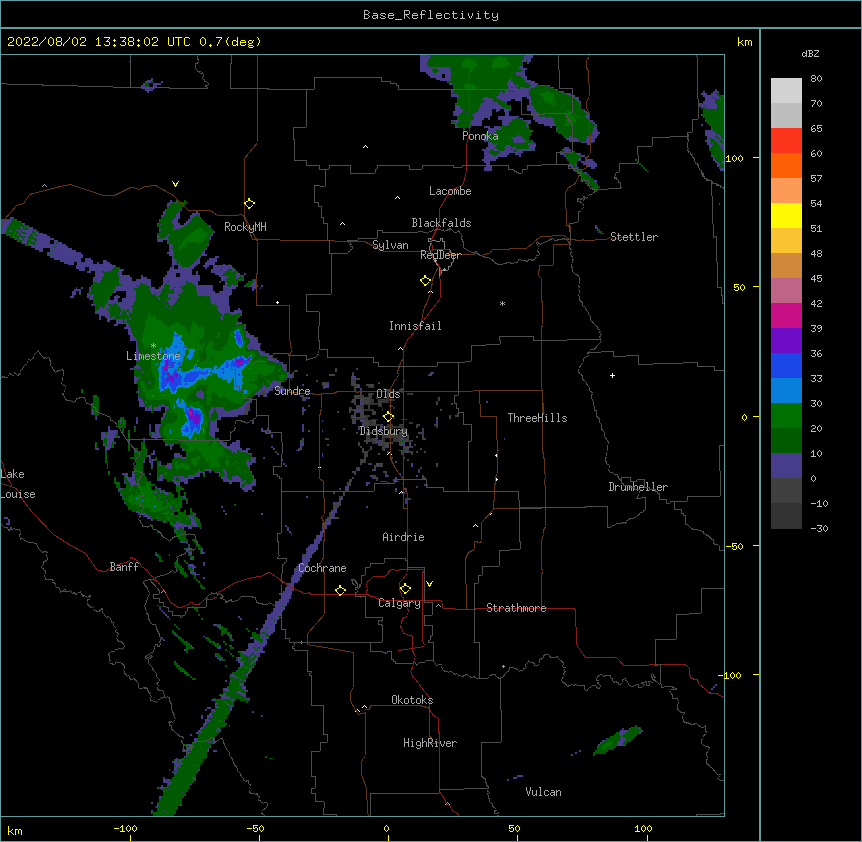Click the yellow diamond marker above Calgary label
862x842 pixels.
[x=405, y=589]
